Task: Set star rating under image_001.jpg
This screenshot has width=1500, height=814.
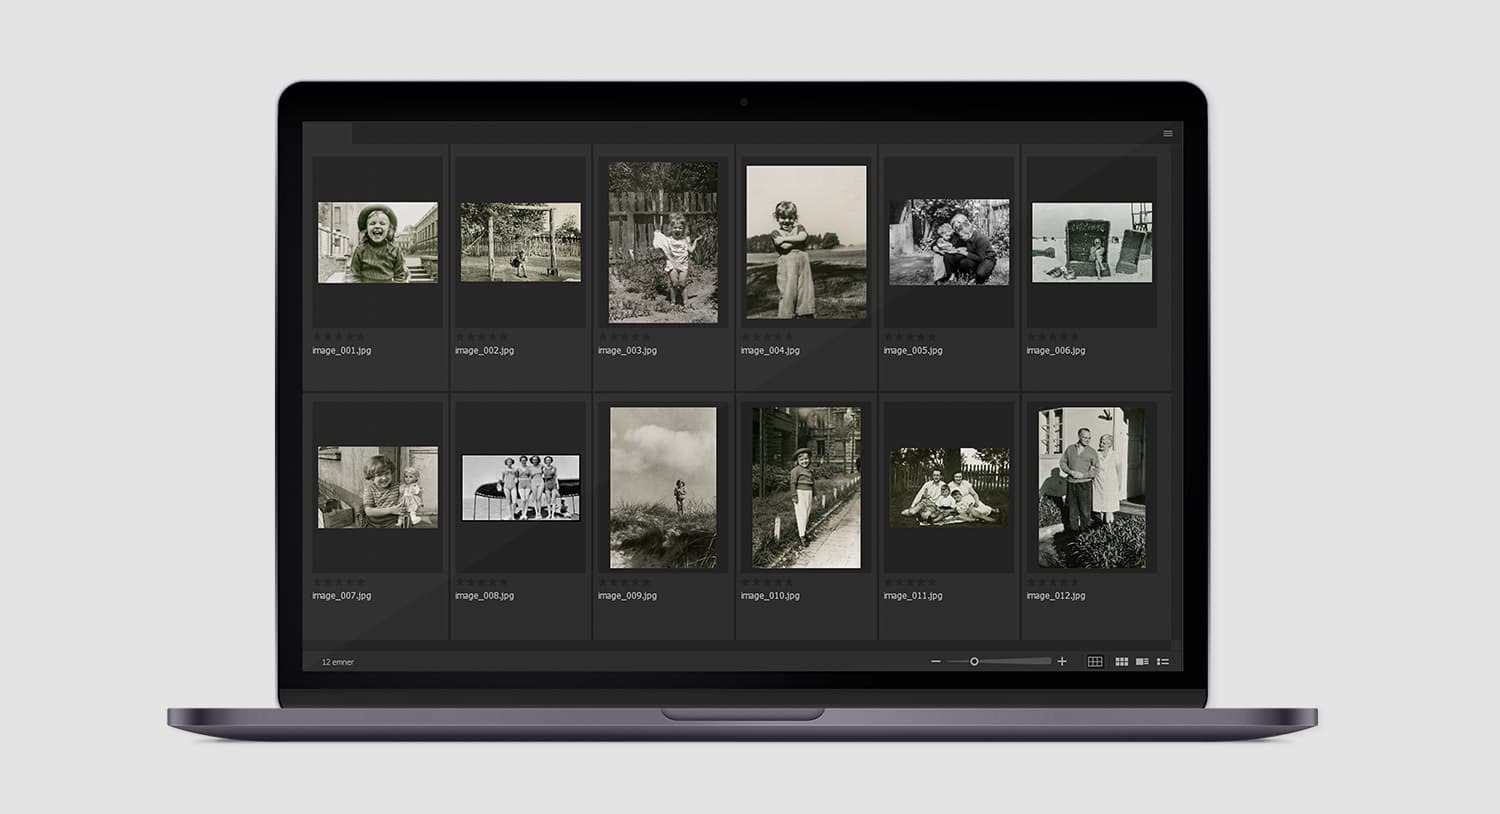Action: pyautogui.click(x=339, y=336)
